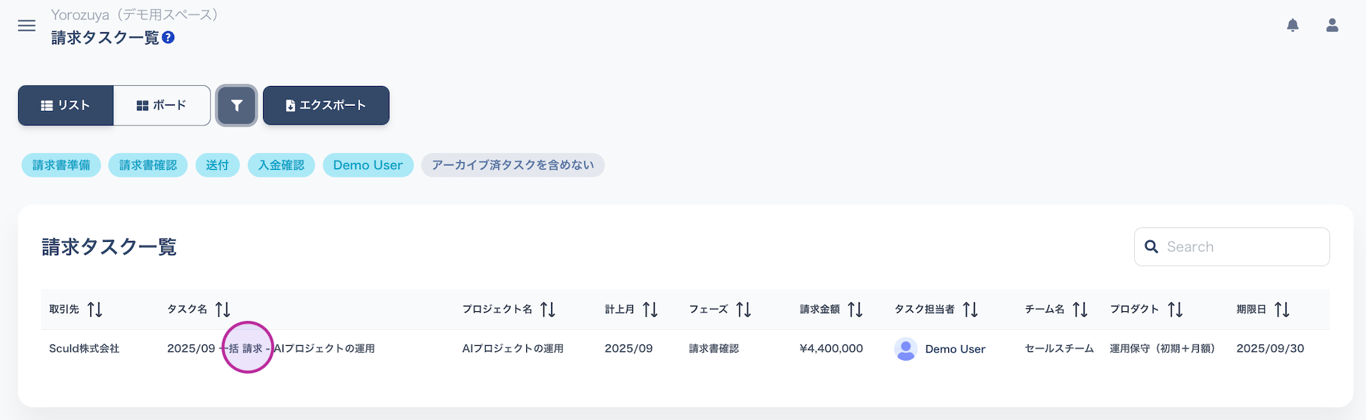Image resolution: width=1366 pixels, height=420 pixels.
Task: Click the help question mark icon
Action: click(x=168, y=38)
